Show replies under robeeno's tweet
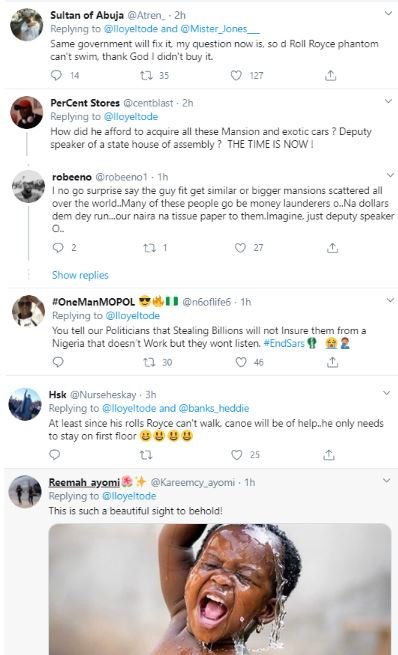This screenshot has height=655, width=398. tap(80, 275)
